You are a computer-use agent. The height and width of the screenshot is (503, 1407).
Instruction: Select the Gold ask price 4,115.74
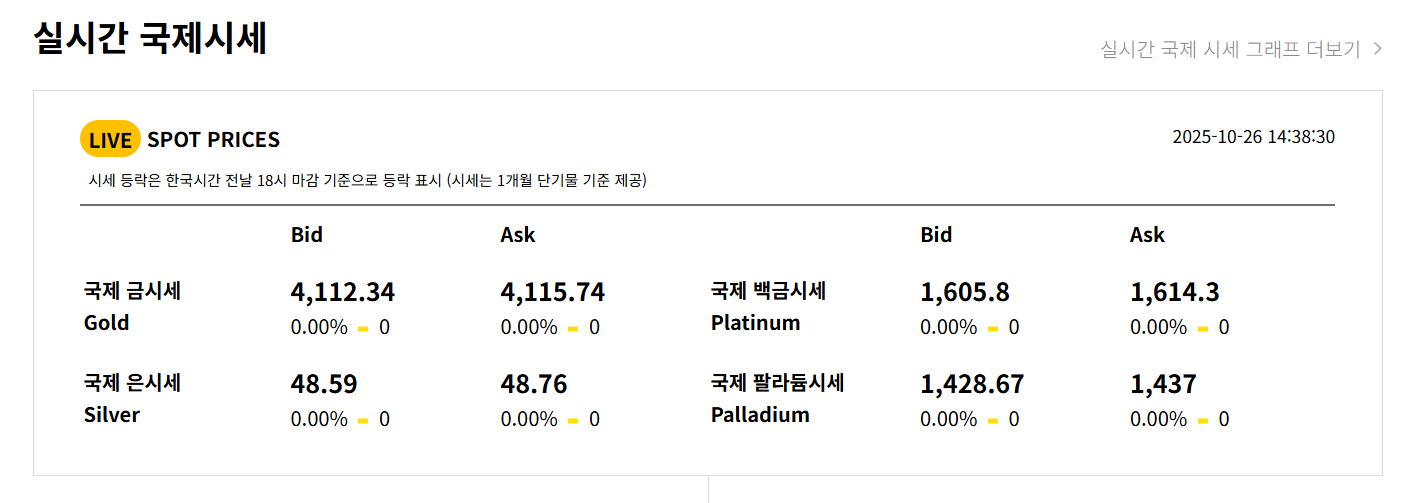(x=553, y=292)
